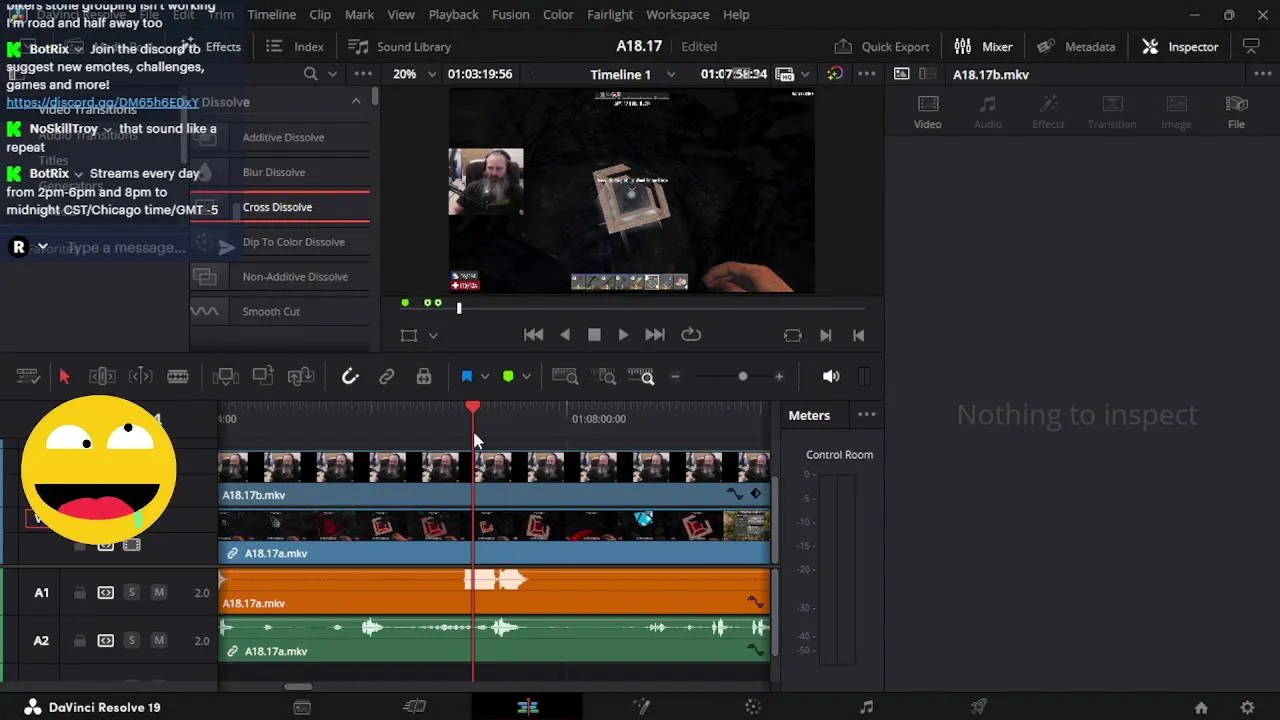The image size is (1280, 720).
Task: Select the Selection Mode arrow tool
Action: coord(65,376)
